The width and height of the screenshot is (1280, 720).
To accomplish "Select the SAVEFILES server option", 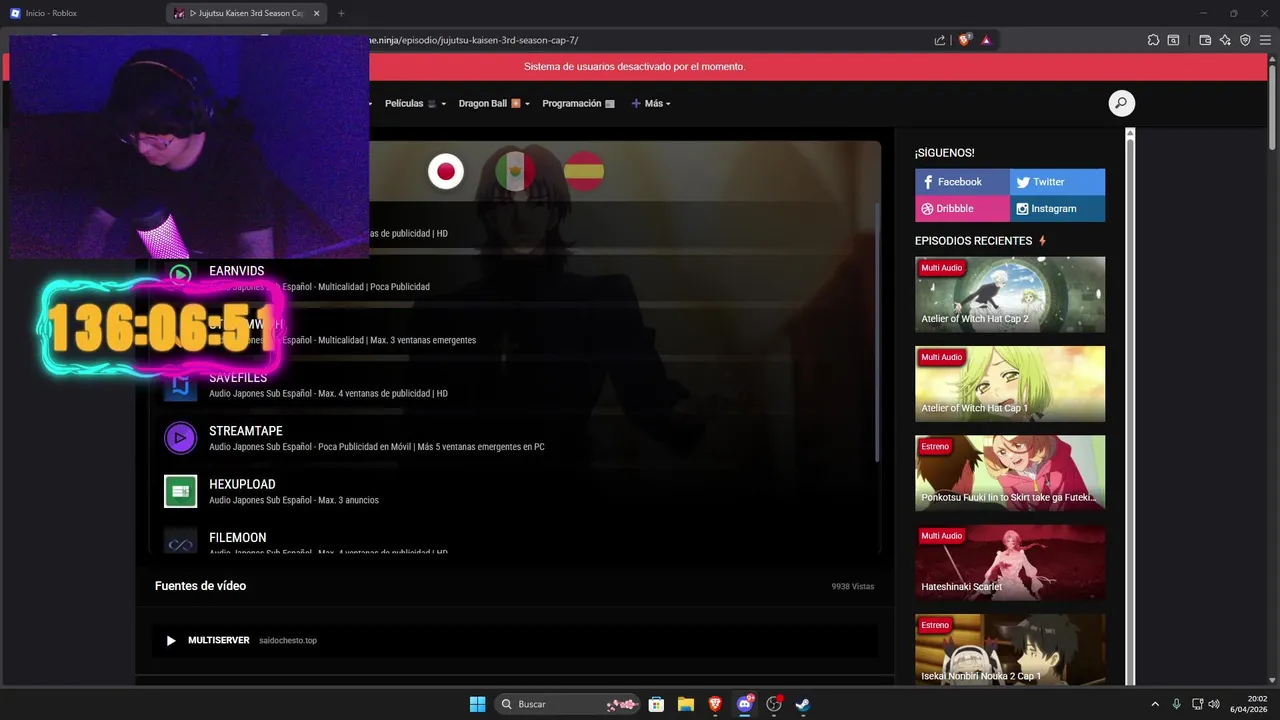I will 515,385.
